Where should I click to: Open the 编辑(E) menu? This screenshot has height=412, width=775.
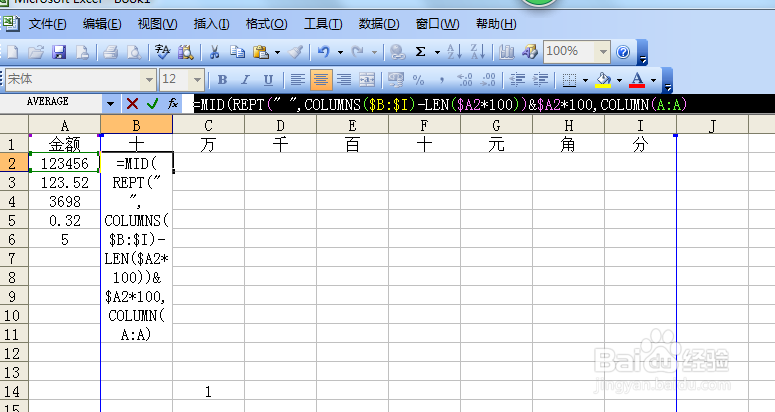click(x=102, y=24)
